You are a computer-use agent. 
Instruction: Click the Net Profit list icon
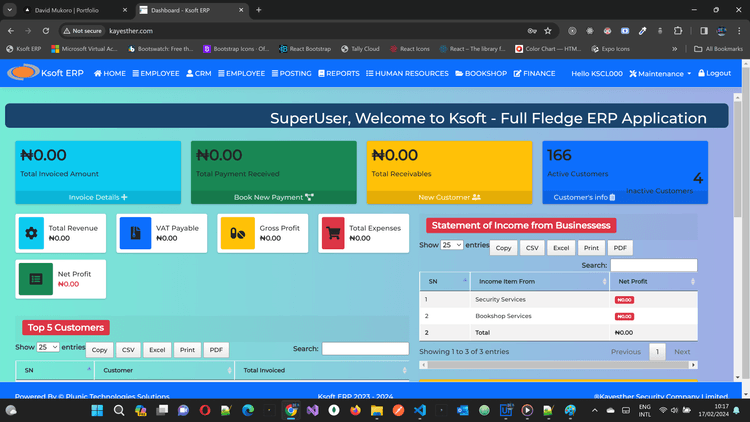tap(36, 279)
